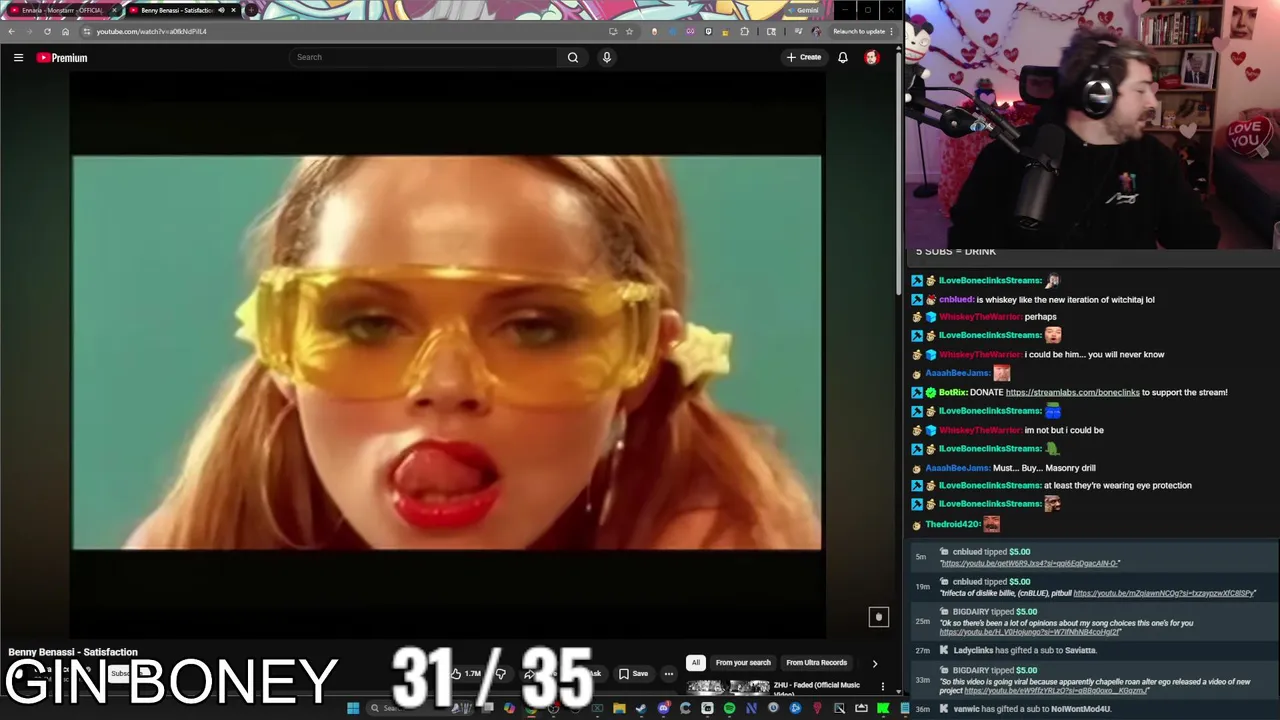
Task: Go to YouTube Premium home logo
Action: coord(62,57)
